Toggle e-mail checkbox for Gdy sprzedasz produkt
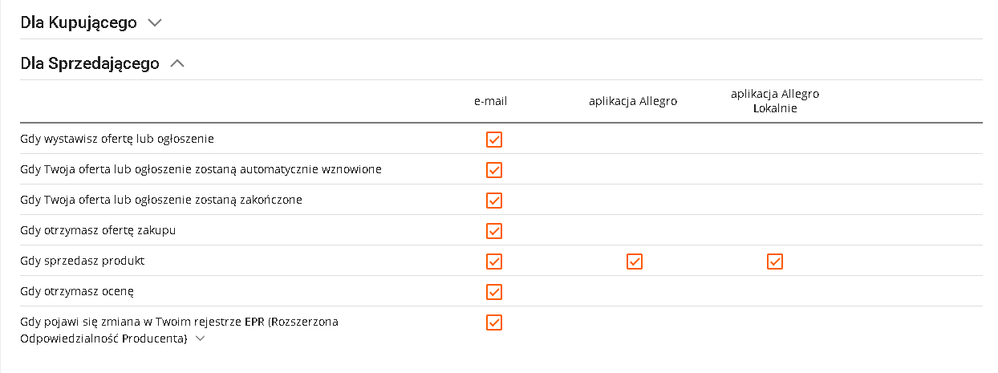The width and height of the screenshot is (998, 373). pos(494,262)
